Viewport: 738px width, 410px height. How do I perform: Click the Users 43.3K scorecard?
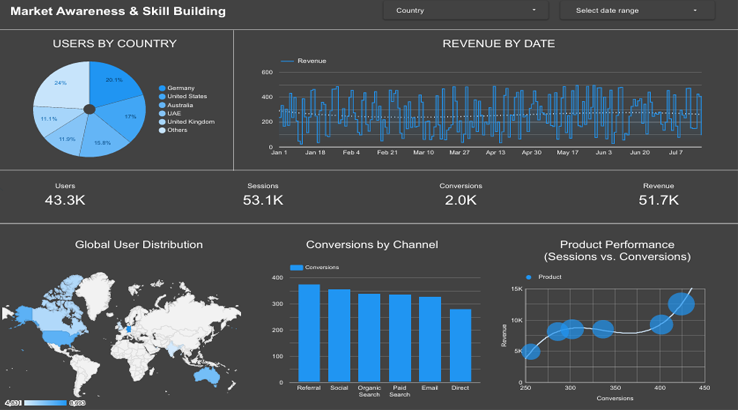[x=65, y=195]
